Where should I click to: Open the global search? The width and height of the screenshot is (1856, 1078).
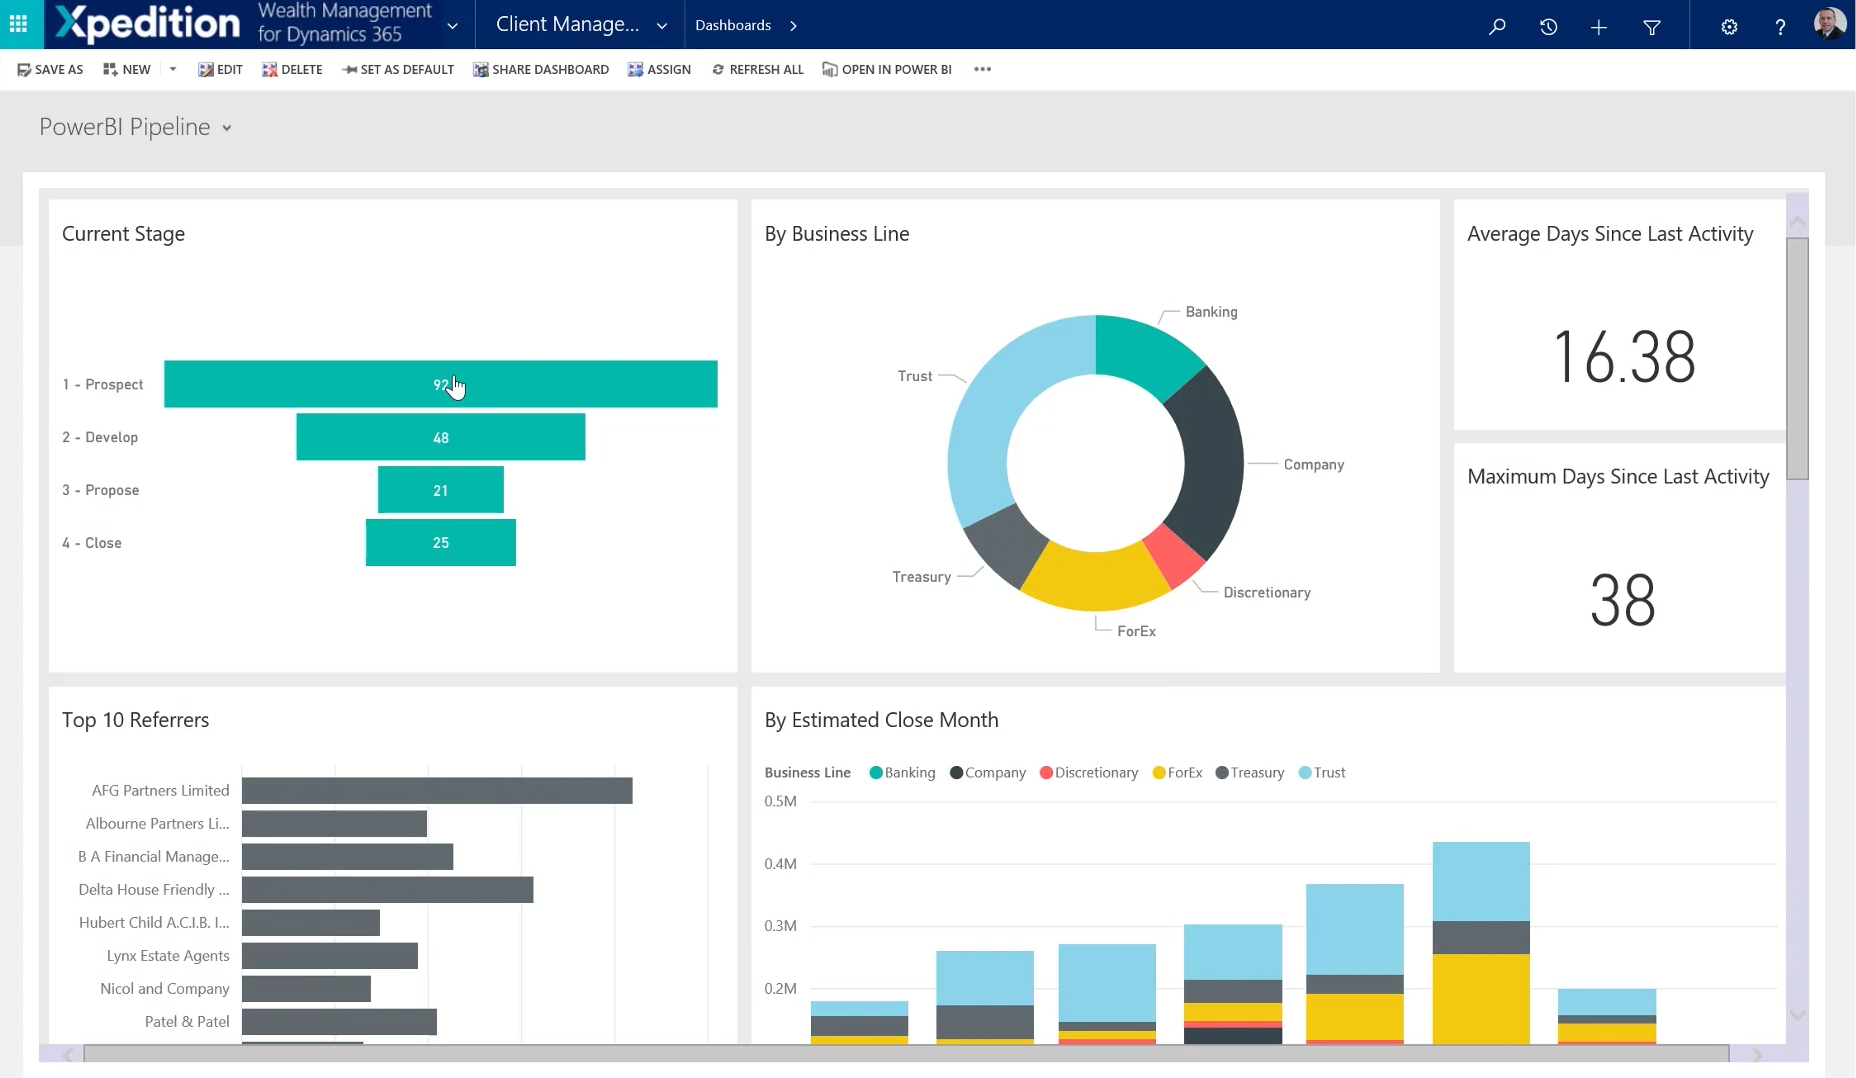coord(1497,26)
